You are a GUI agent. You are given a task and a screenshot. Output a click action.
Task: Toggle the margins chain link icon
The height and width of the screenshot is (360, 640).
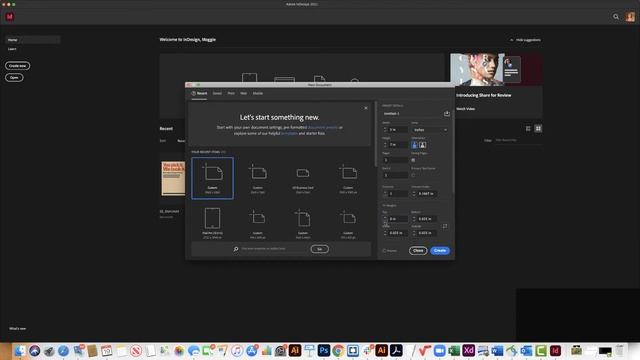[445, 226]
